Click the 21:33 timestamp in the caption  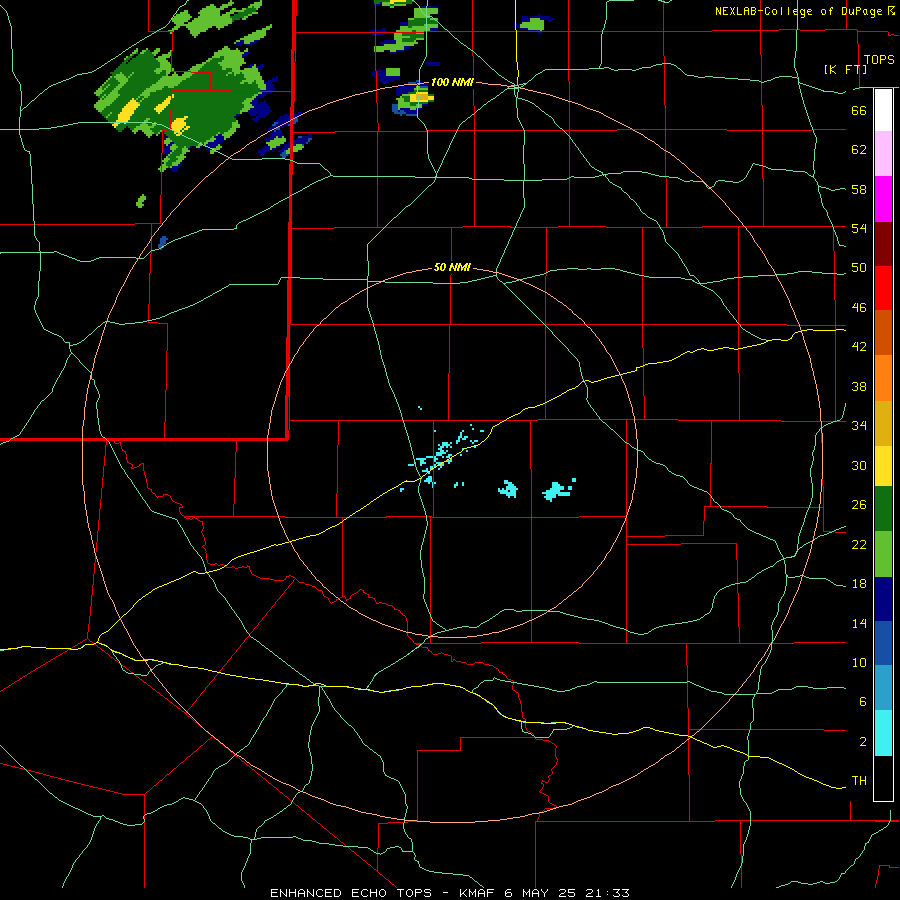[x=607, y=893]
